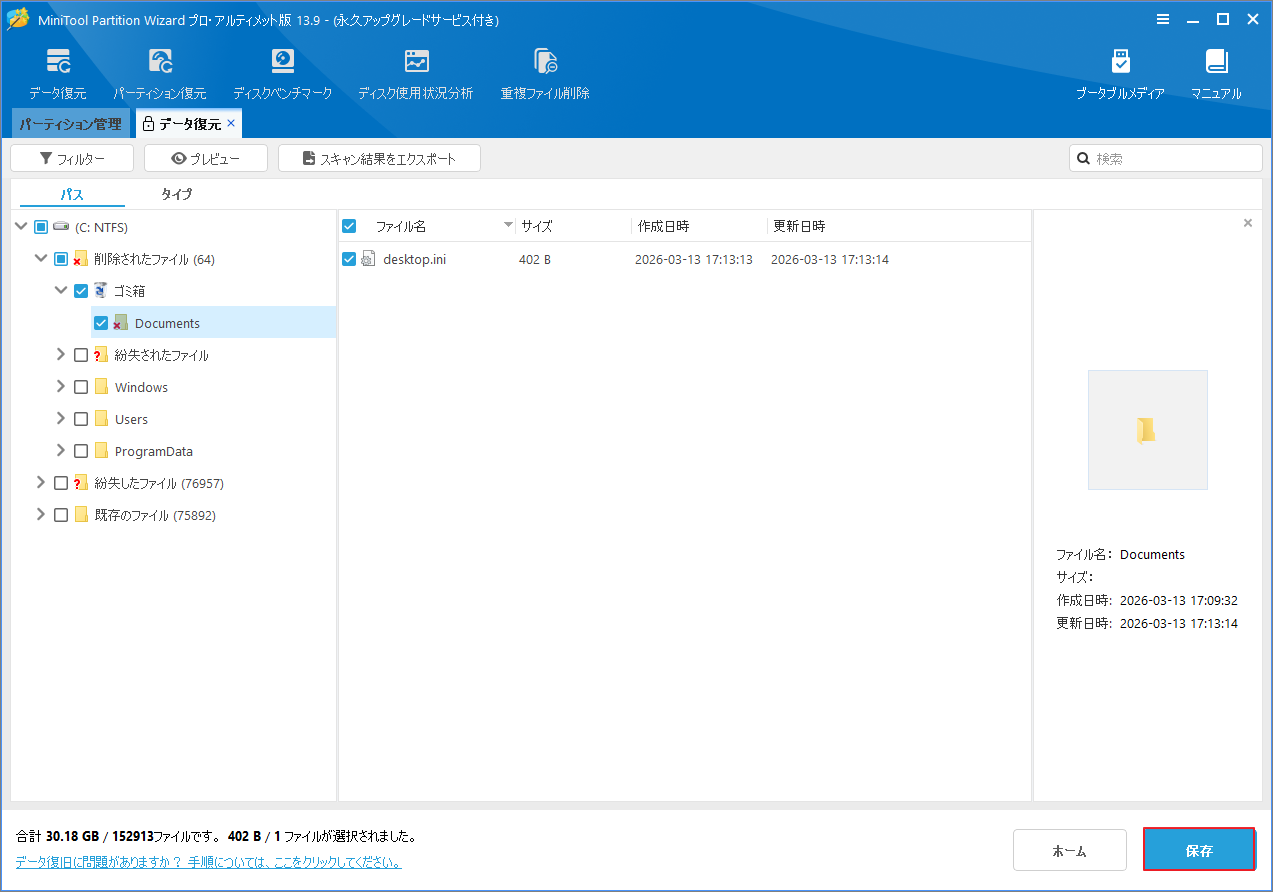Click the C: NTFS drive icon
This screenshot has height=892, width=1273.
tap(61, 227)
